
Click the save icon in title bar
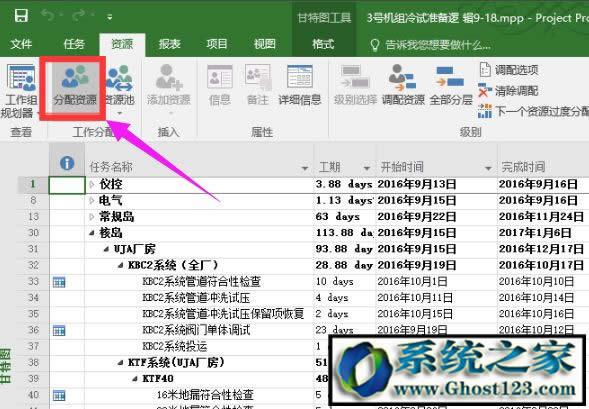pyautogui.click(x=21, y=16)
